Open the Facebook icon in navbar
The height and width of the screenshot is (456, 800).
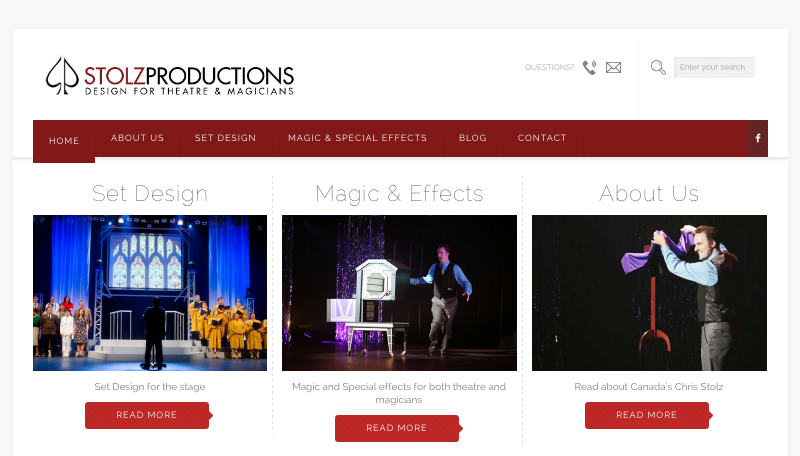(758, 138)
